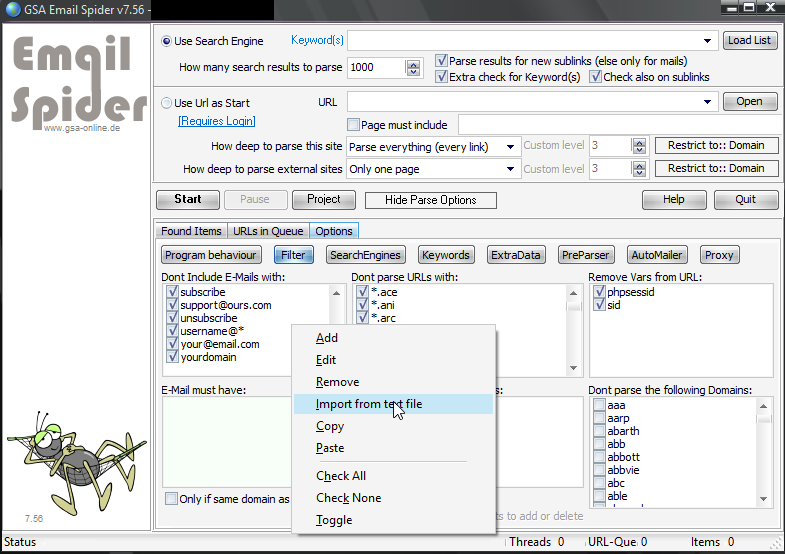
Task: Open How deep to parse this site dropdown
Action: tap(510, 147)
